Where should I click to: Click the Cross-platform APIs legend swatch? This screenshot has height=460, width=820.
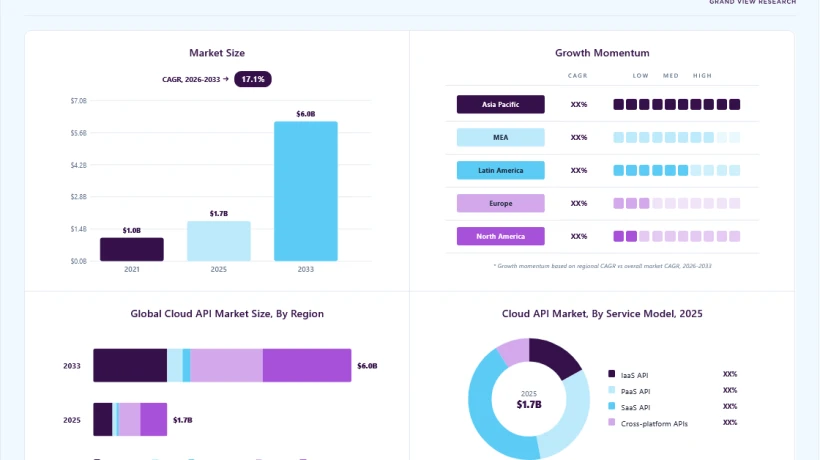point(611,422)
